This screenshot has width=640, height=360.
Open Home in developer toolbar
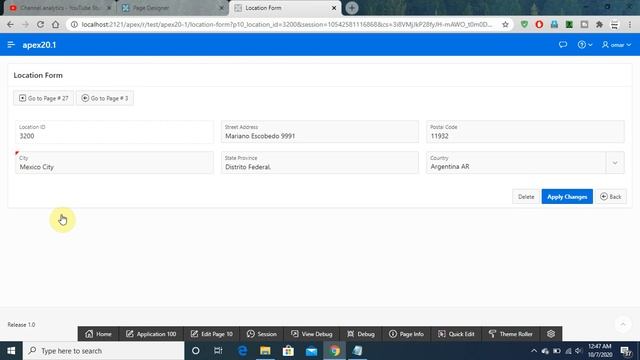[98, 334]
